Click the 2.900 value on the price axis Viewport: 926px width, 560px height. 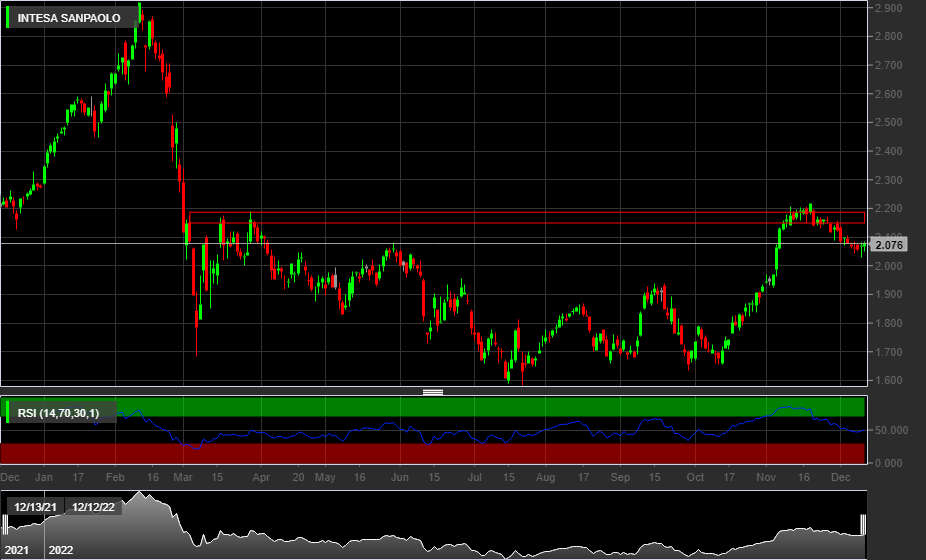pos(888,8)
